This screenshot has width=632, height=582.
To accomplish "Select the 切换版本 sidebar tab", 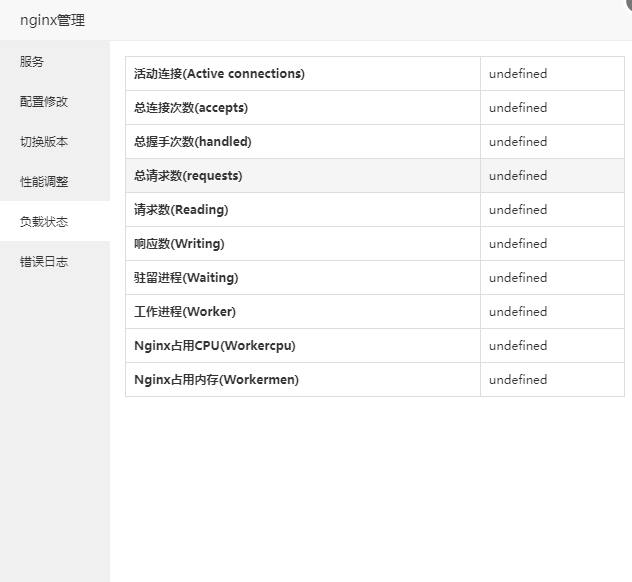I will point(44,142).
